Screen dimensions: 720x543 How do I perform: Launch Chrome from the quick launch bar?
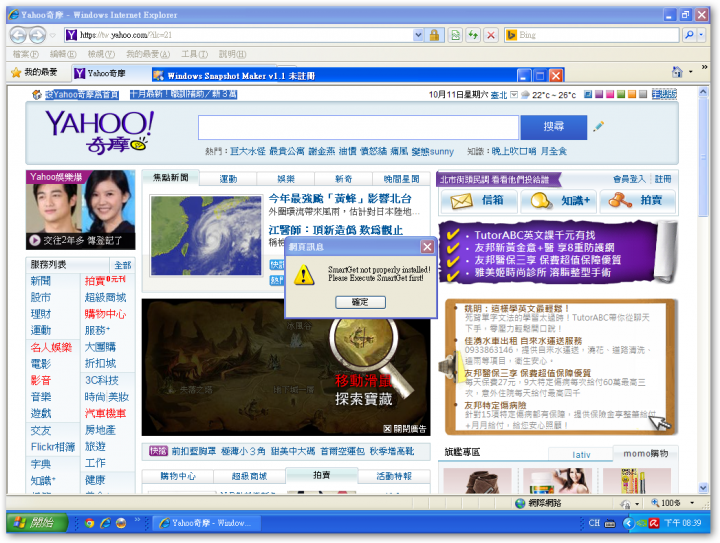[x=89, y=523]
